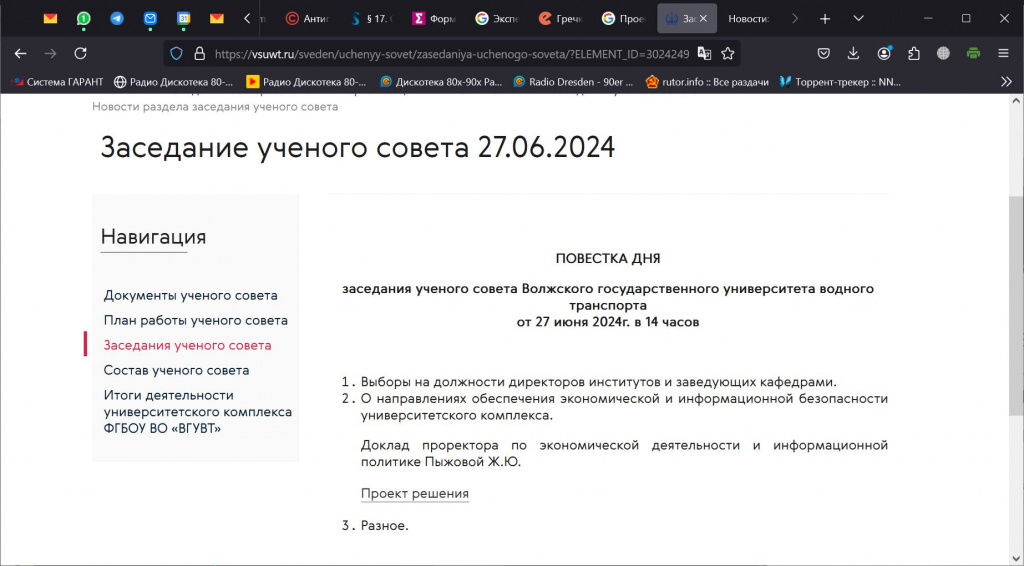The width and height of the screenshot is (1024, 566).
Task: Click the Навигация sidebar heading
Action: click(153, 236)
